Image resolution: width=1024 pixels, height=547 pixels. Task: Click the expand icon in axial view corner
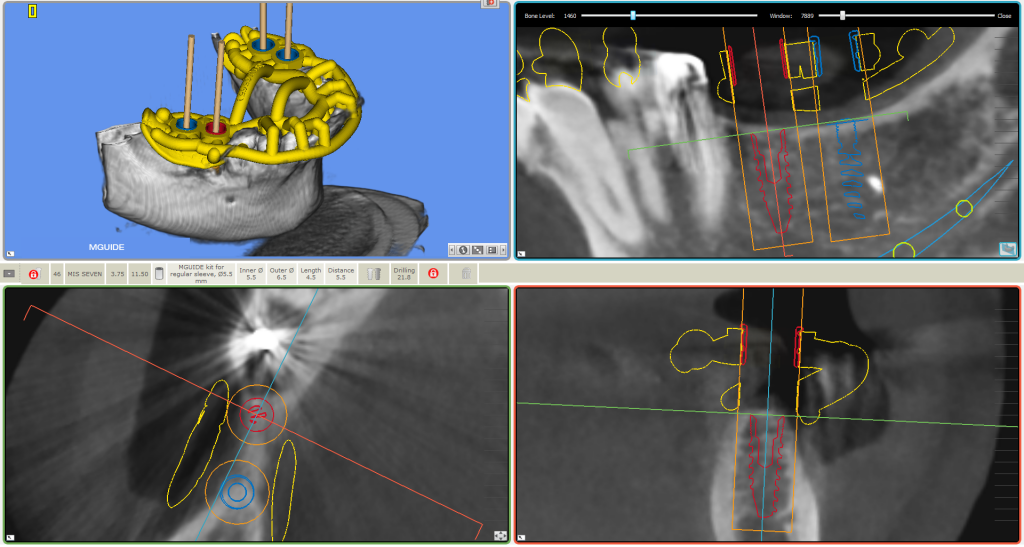click(x=499, y=535)
